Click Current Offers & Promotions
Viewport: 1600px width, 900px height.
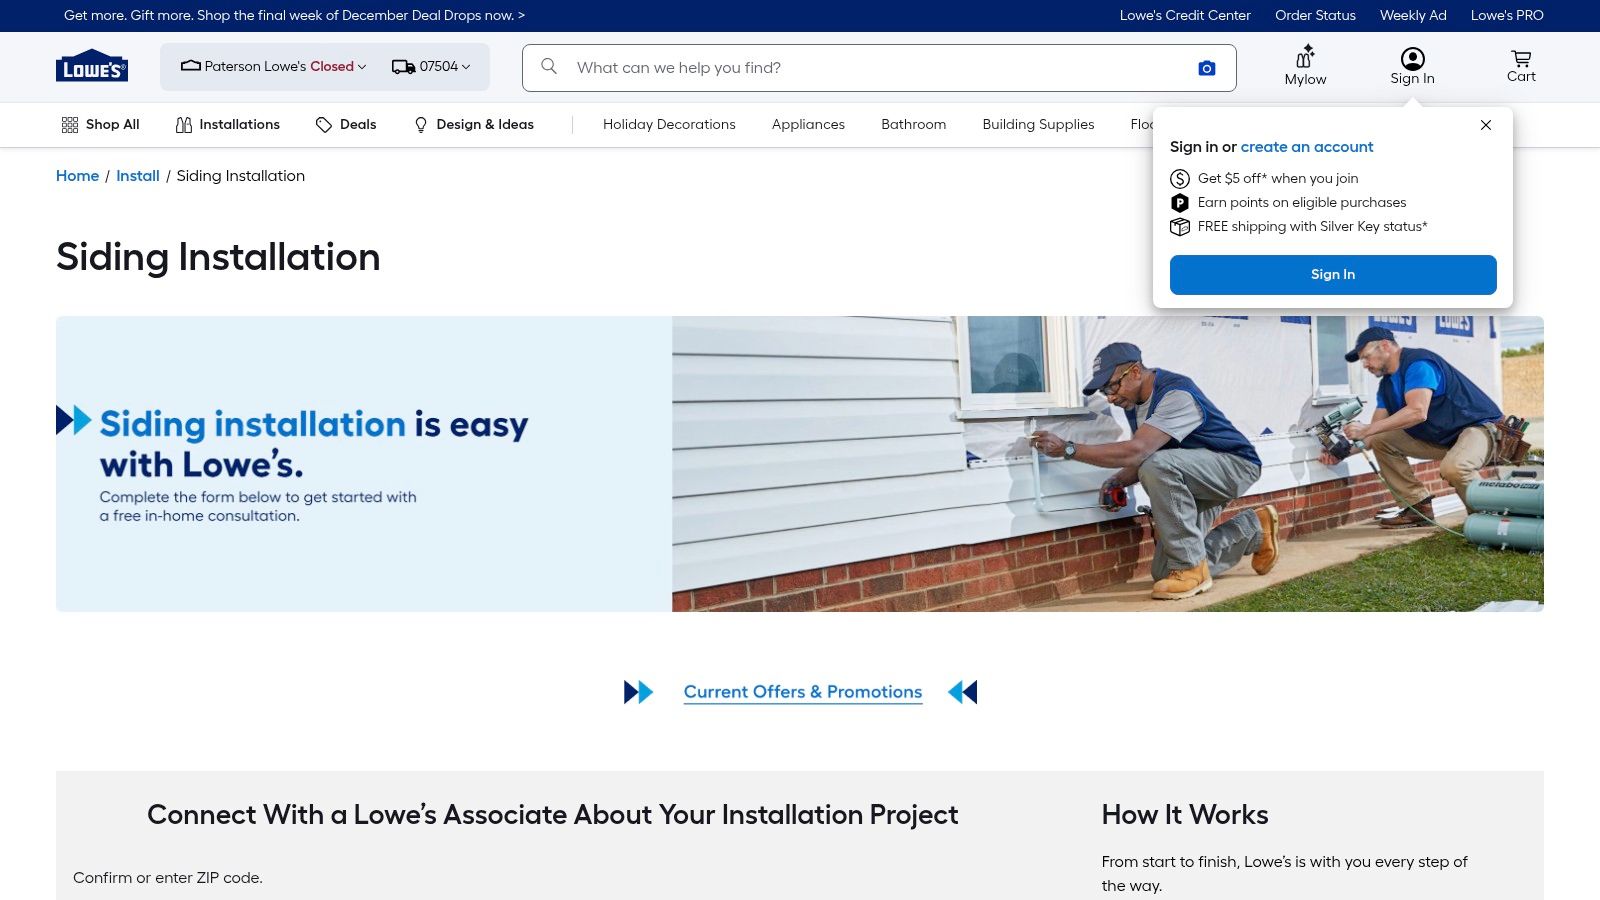(x=802, y=691)
